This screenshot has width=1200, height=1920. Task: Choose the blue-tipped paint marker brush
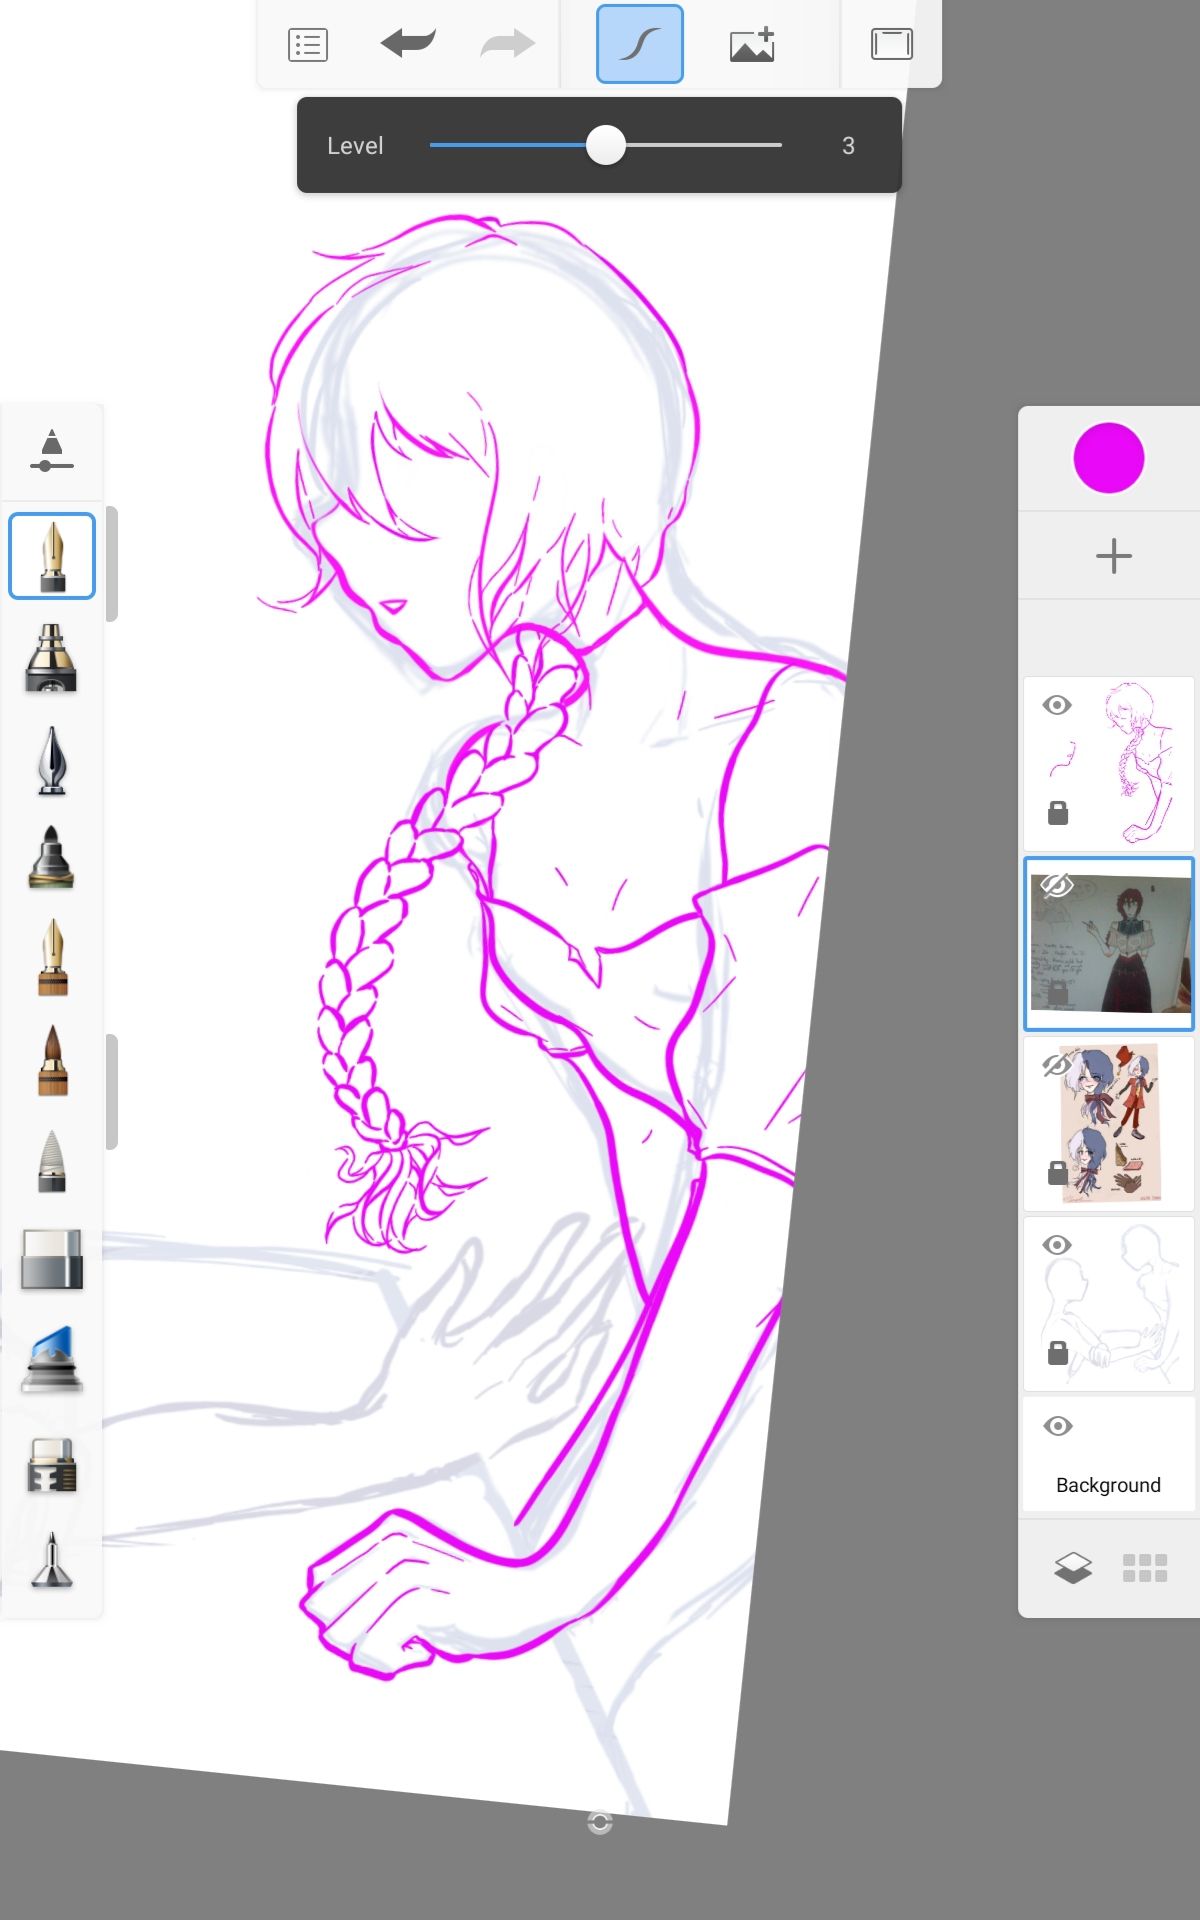52,1360
